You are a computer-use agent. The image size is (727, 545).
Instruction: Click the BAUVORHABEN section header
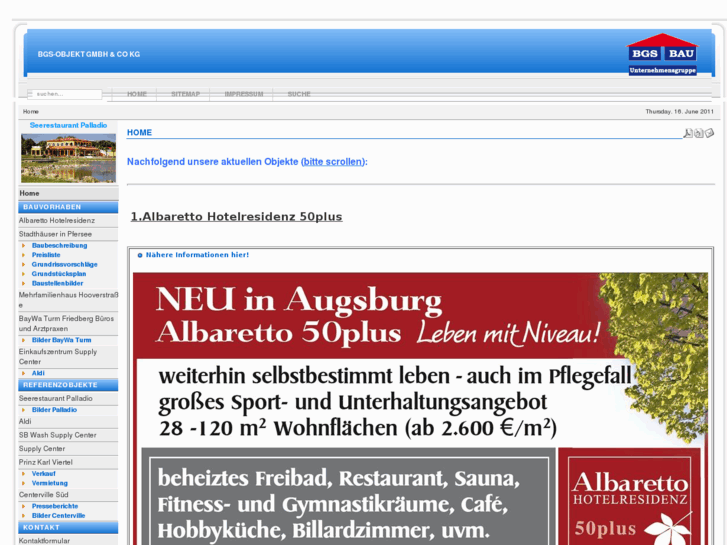pyautogui.click(x=68, y=207)
